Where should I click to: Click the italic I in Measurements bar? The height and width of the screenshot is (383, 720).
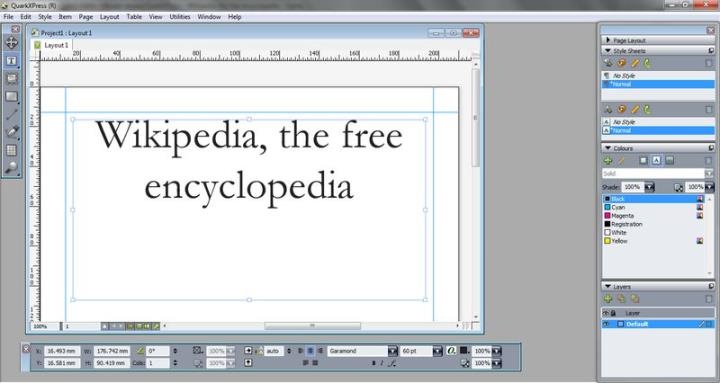coord(382,363)
